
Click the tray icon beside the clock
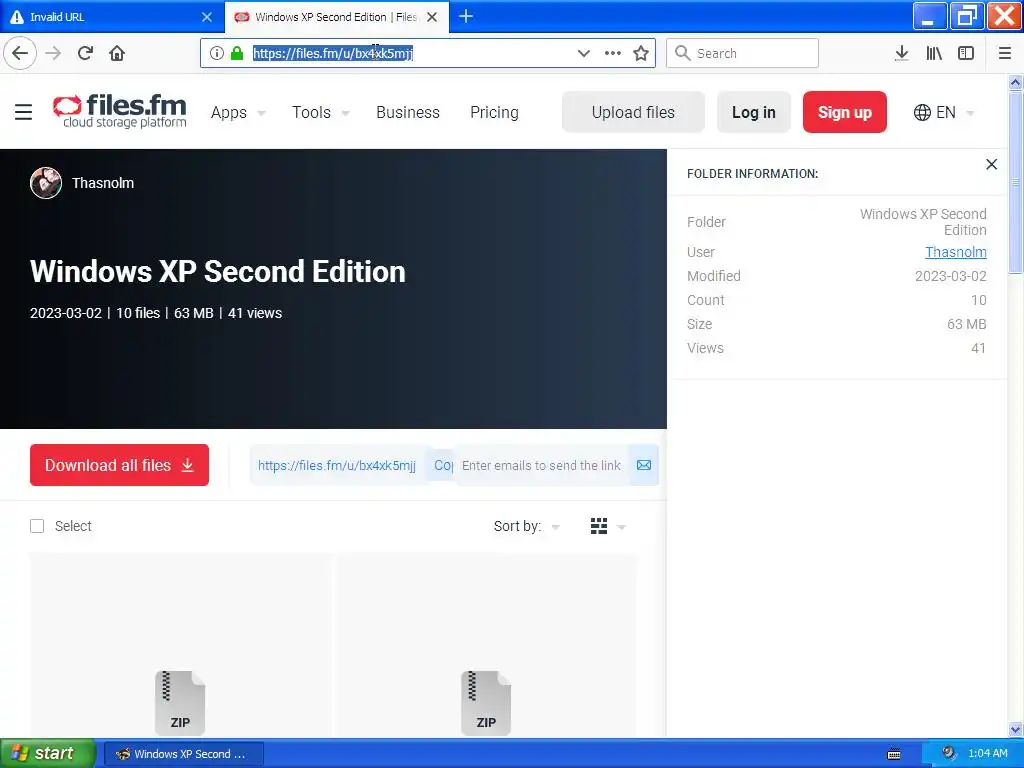click(949, 753)
